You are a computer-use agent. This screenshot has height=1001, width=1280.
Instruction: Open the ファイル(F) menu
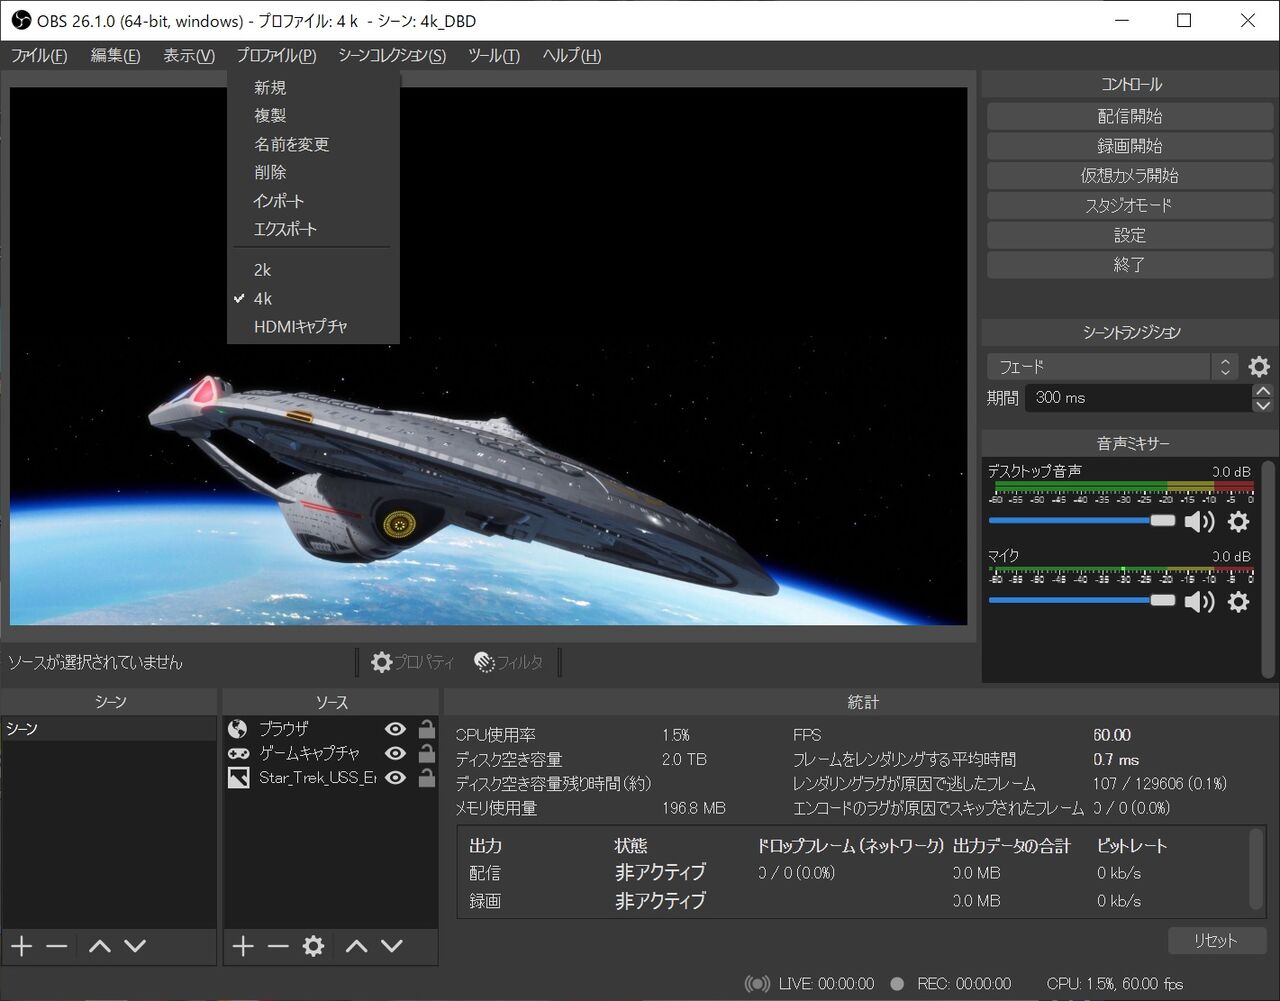[39, 56]
